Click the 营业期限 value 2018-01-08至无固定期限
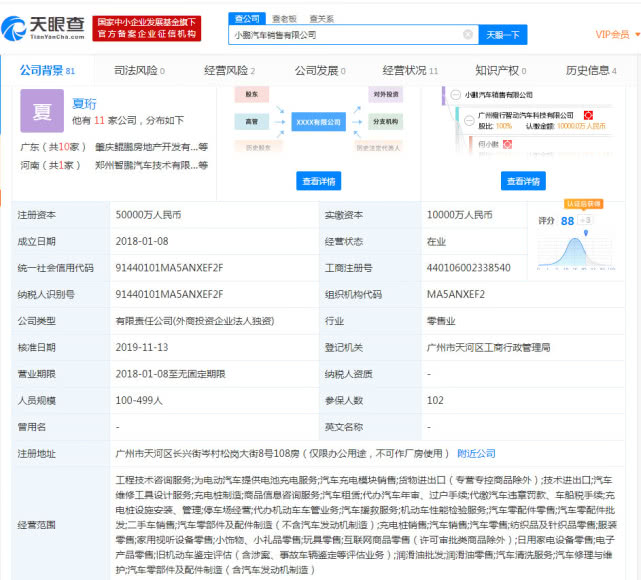 click(170, 374)
